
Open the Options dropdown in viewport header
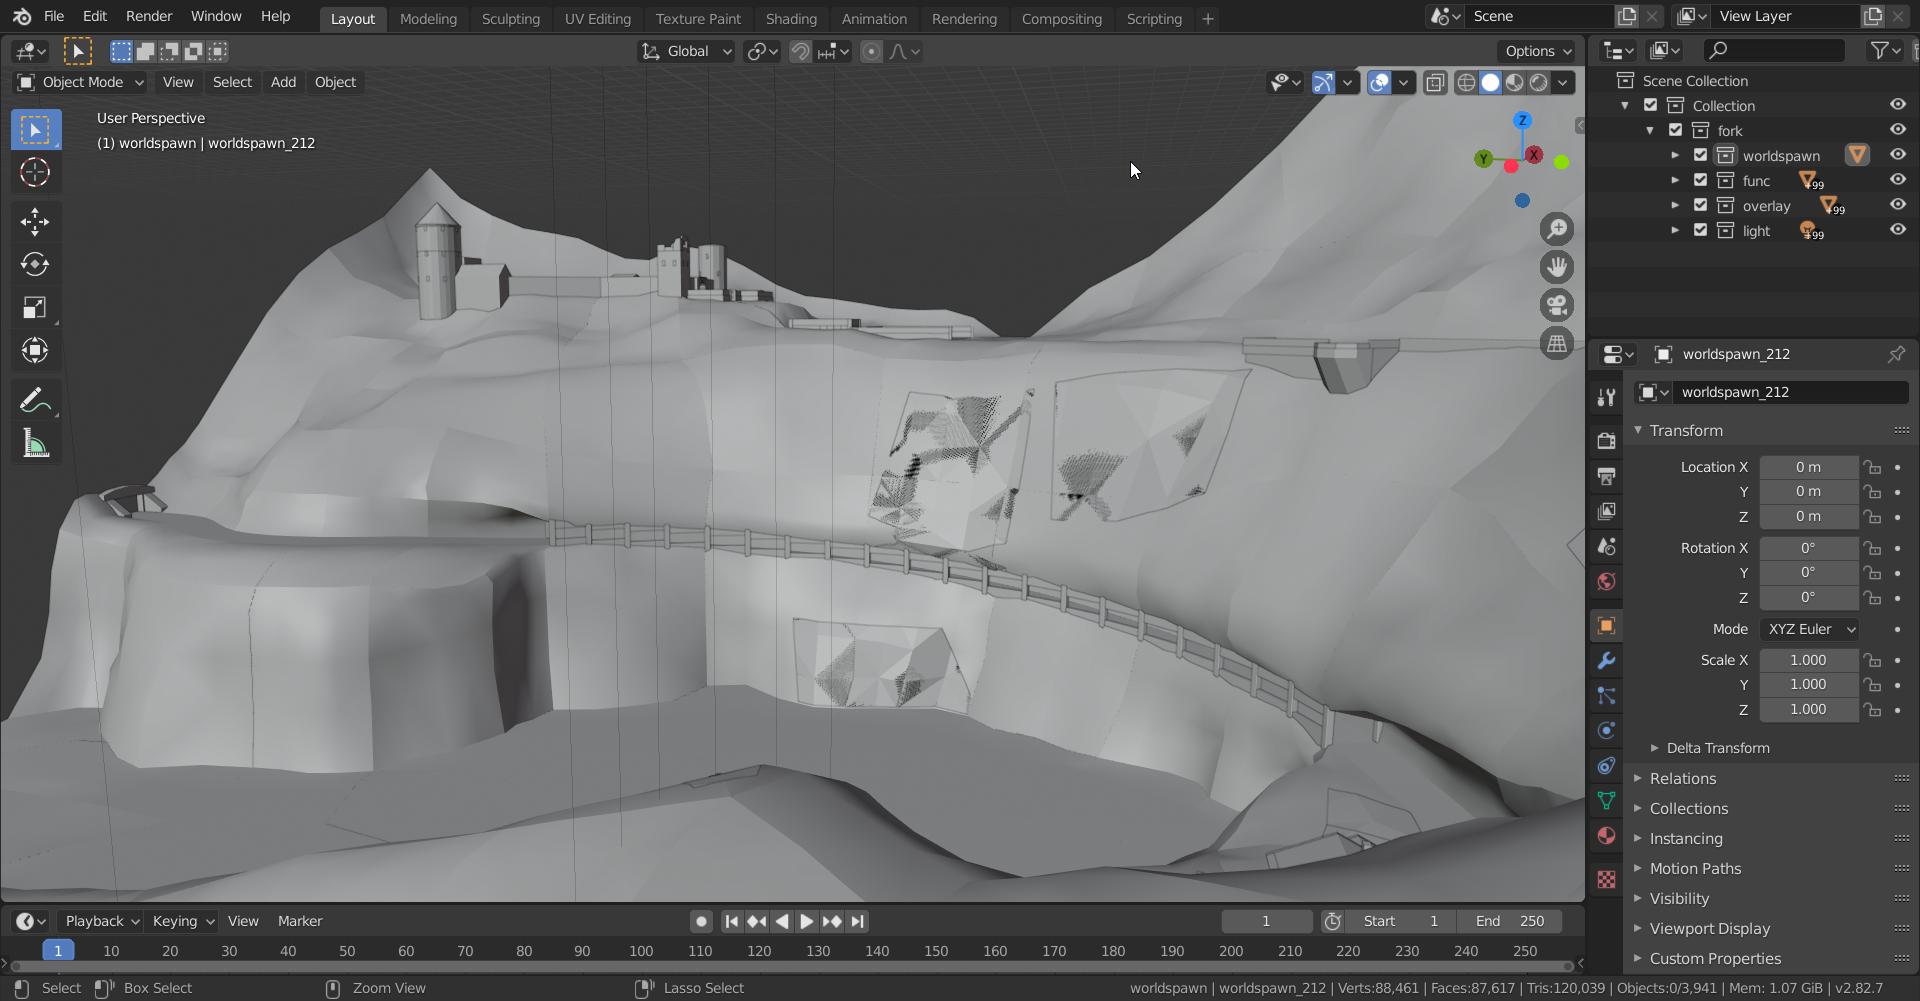pyautogui.click(x=1538, y=51)
